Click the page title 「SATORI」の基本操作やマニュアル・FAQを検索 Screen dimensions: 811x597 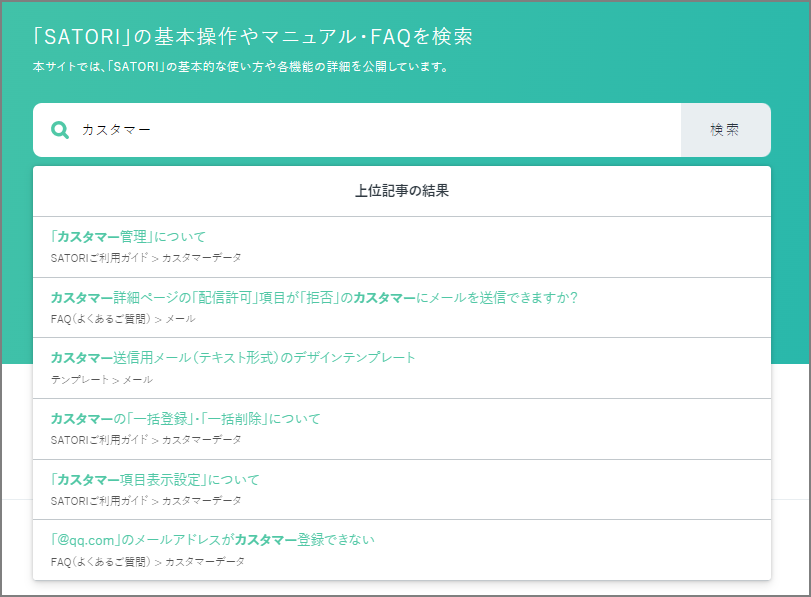[x=252, y=37]
